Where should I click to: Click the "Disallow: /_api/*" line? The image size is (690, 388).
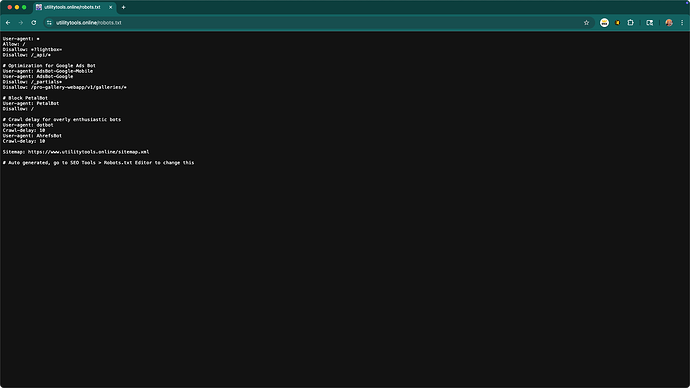tap(27, 55)
